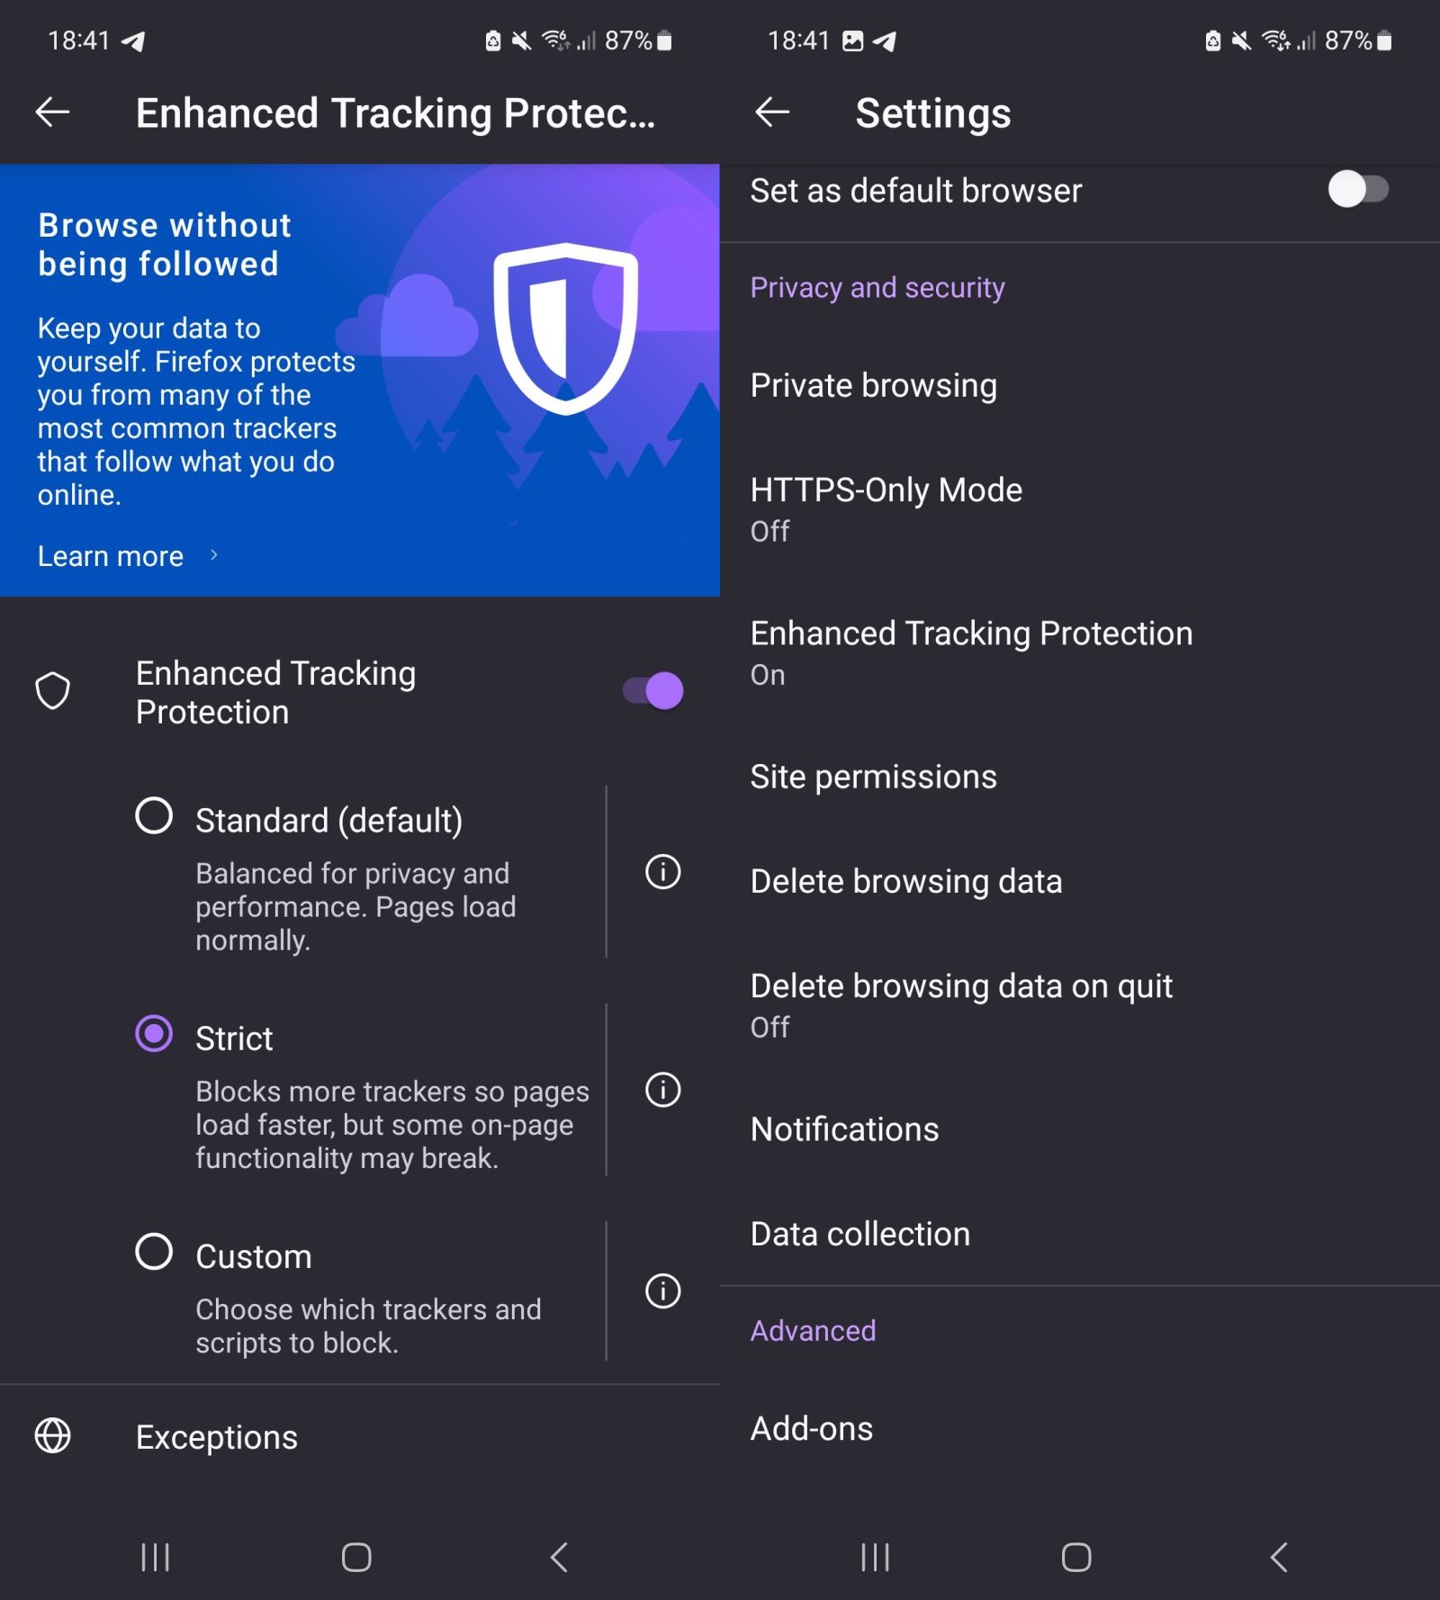
Task: Open Notifications settings
Action: point(843,1129)
